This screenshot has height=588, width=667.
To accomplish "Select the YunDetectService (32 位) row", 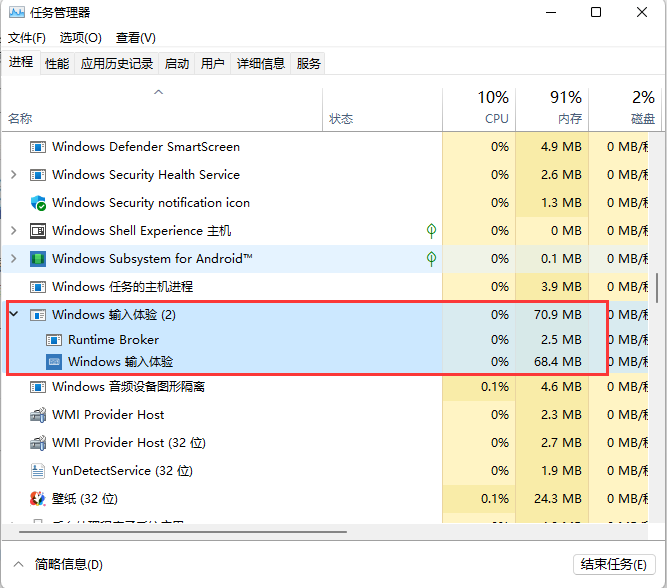I will pyautogui.click(x=325, y=471).
